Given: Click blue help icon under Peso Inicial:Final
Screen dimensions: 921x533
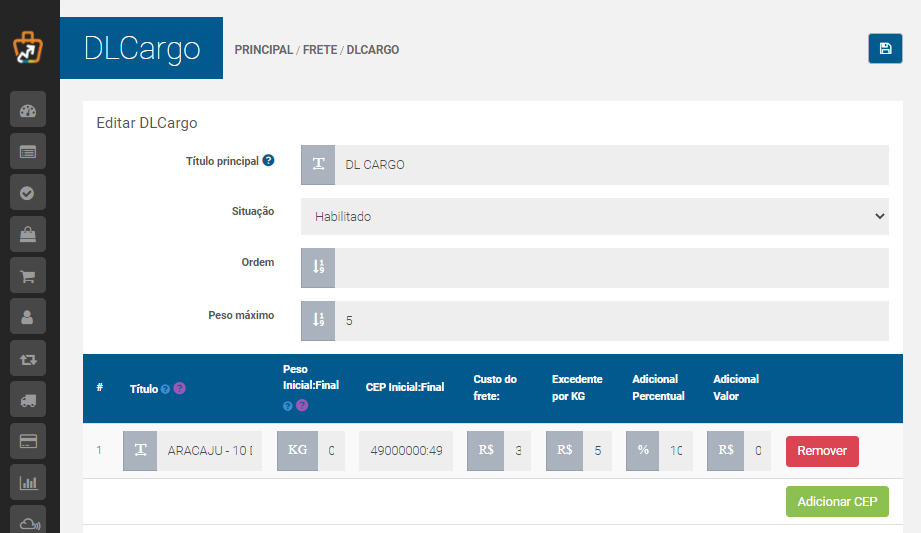Looking at the screenshot, I should [x=288, y=406].
